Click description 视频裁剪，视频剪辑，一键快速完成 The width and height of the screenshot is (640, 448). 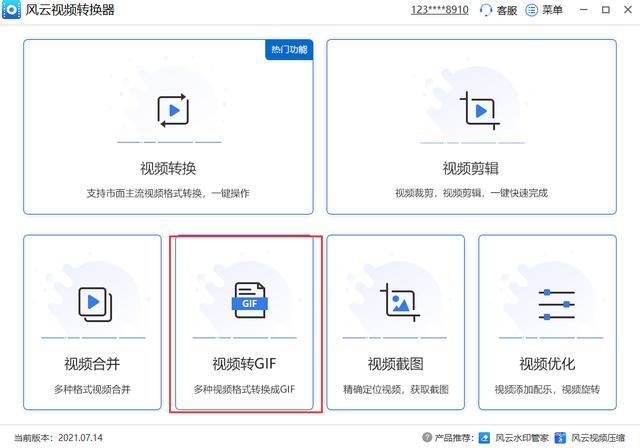[x=471, y=193]
